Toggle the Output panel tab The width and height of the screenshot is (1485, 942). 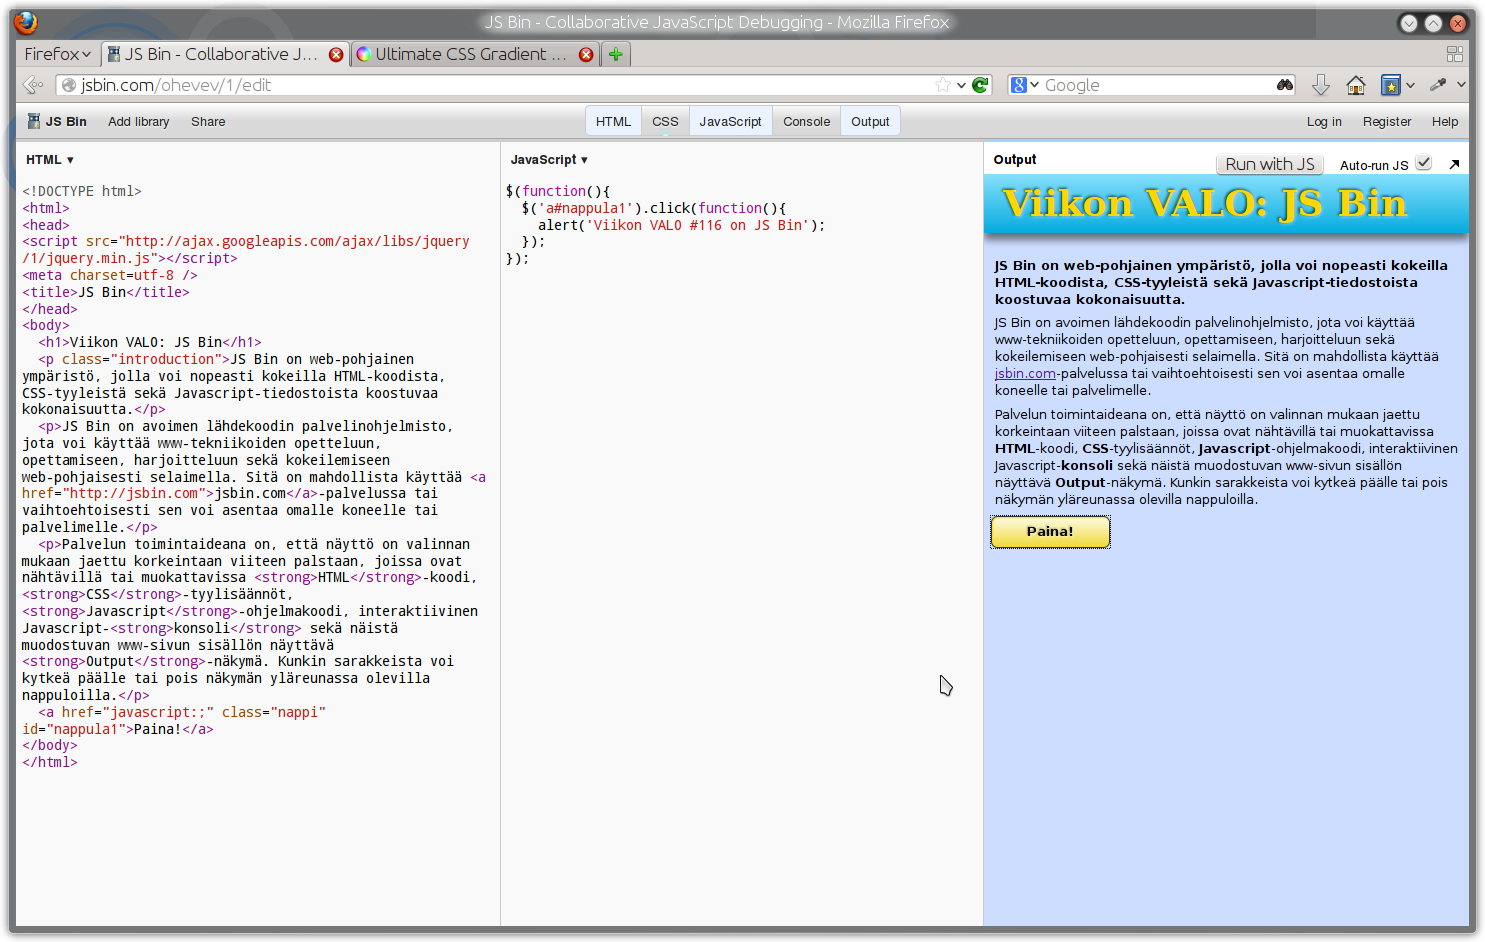[870, 121]
